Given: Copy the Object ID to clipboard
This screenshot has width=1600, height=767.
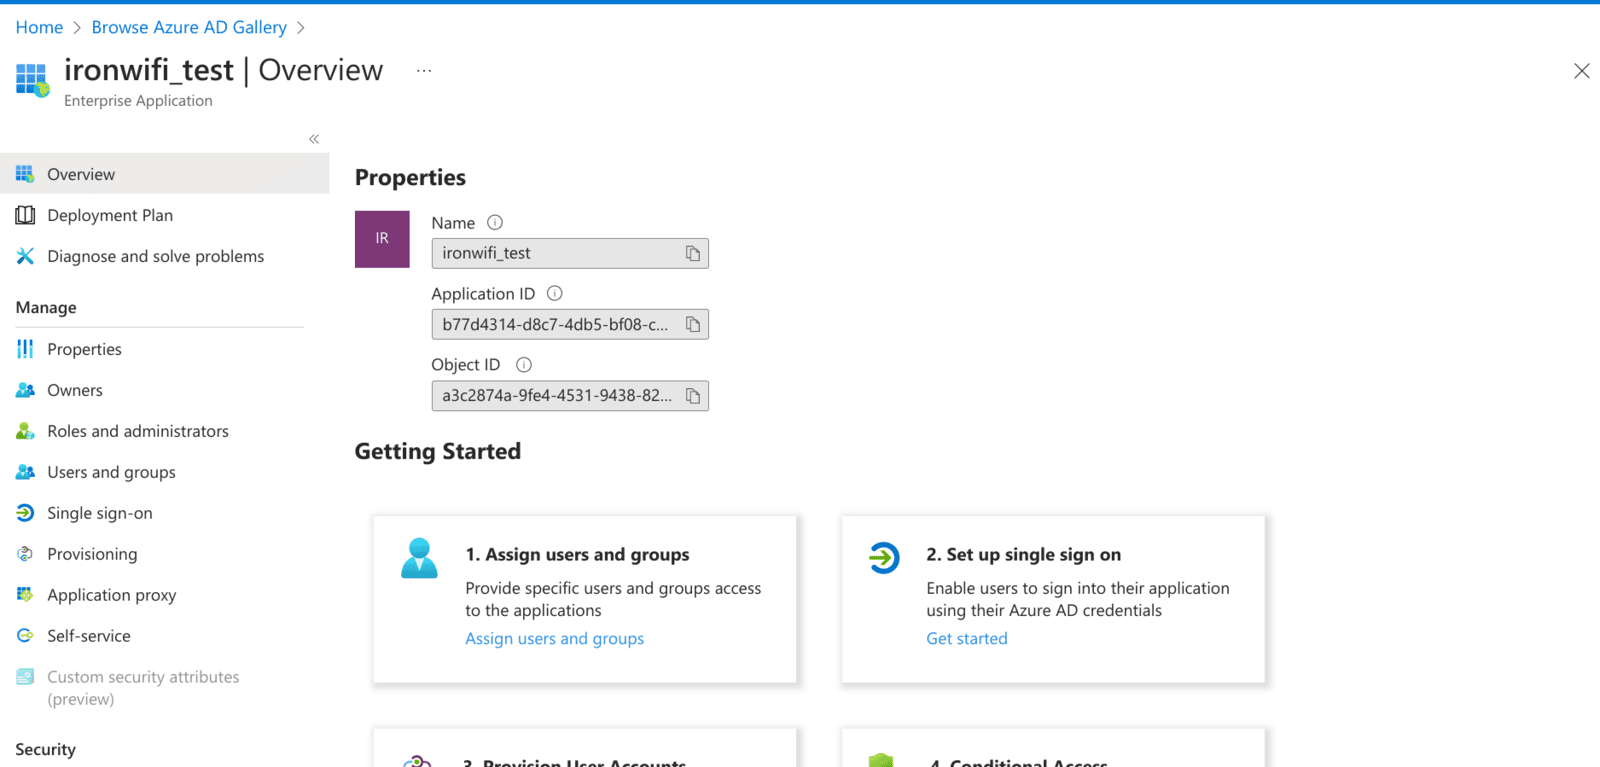Looking at the screenshot, I should pyautogui.click(x=693, y=396).
